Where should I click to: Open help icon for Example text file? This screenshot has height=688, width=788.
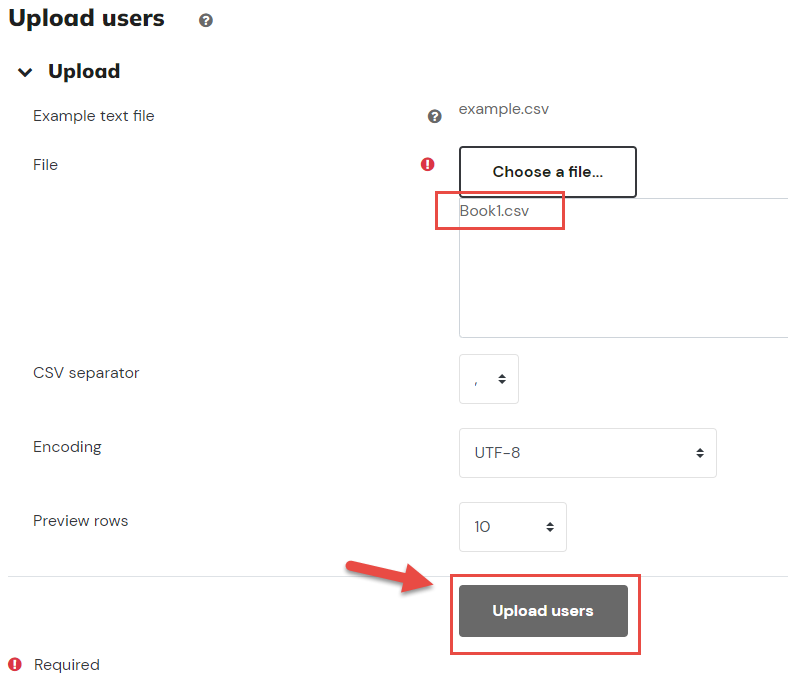tap(434, 117)
